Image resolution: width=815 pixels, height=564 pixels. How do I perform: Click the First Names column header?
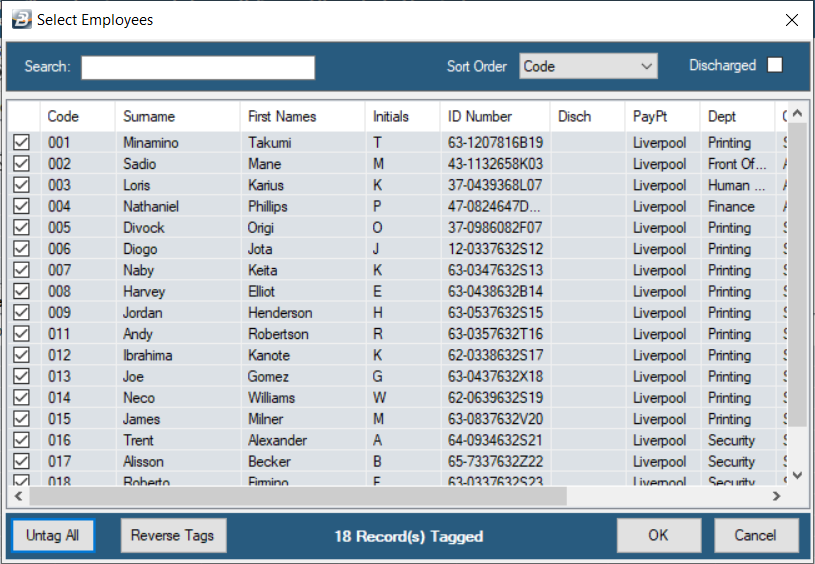303,116
